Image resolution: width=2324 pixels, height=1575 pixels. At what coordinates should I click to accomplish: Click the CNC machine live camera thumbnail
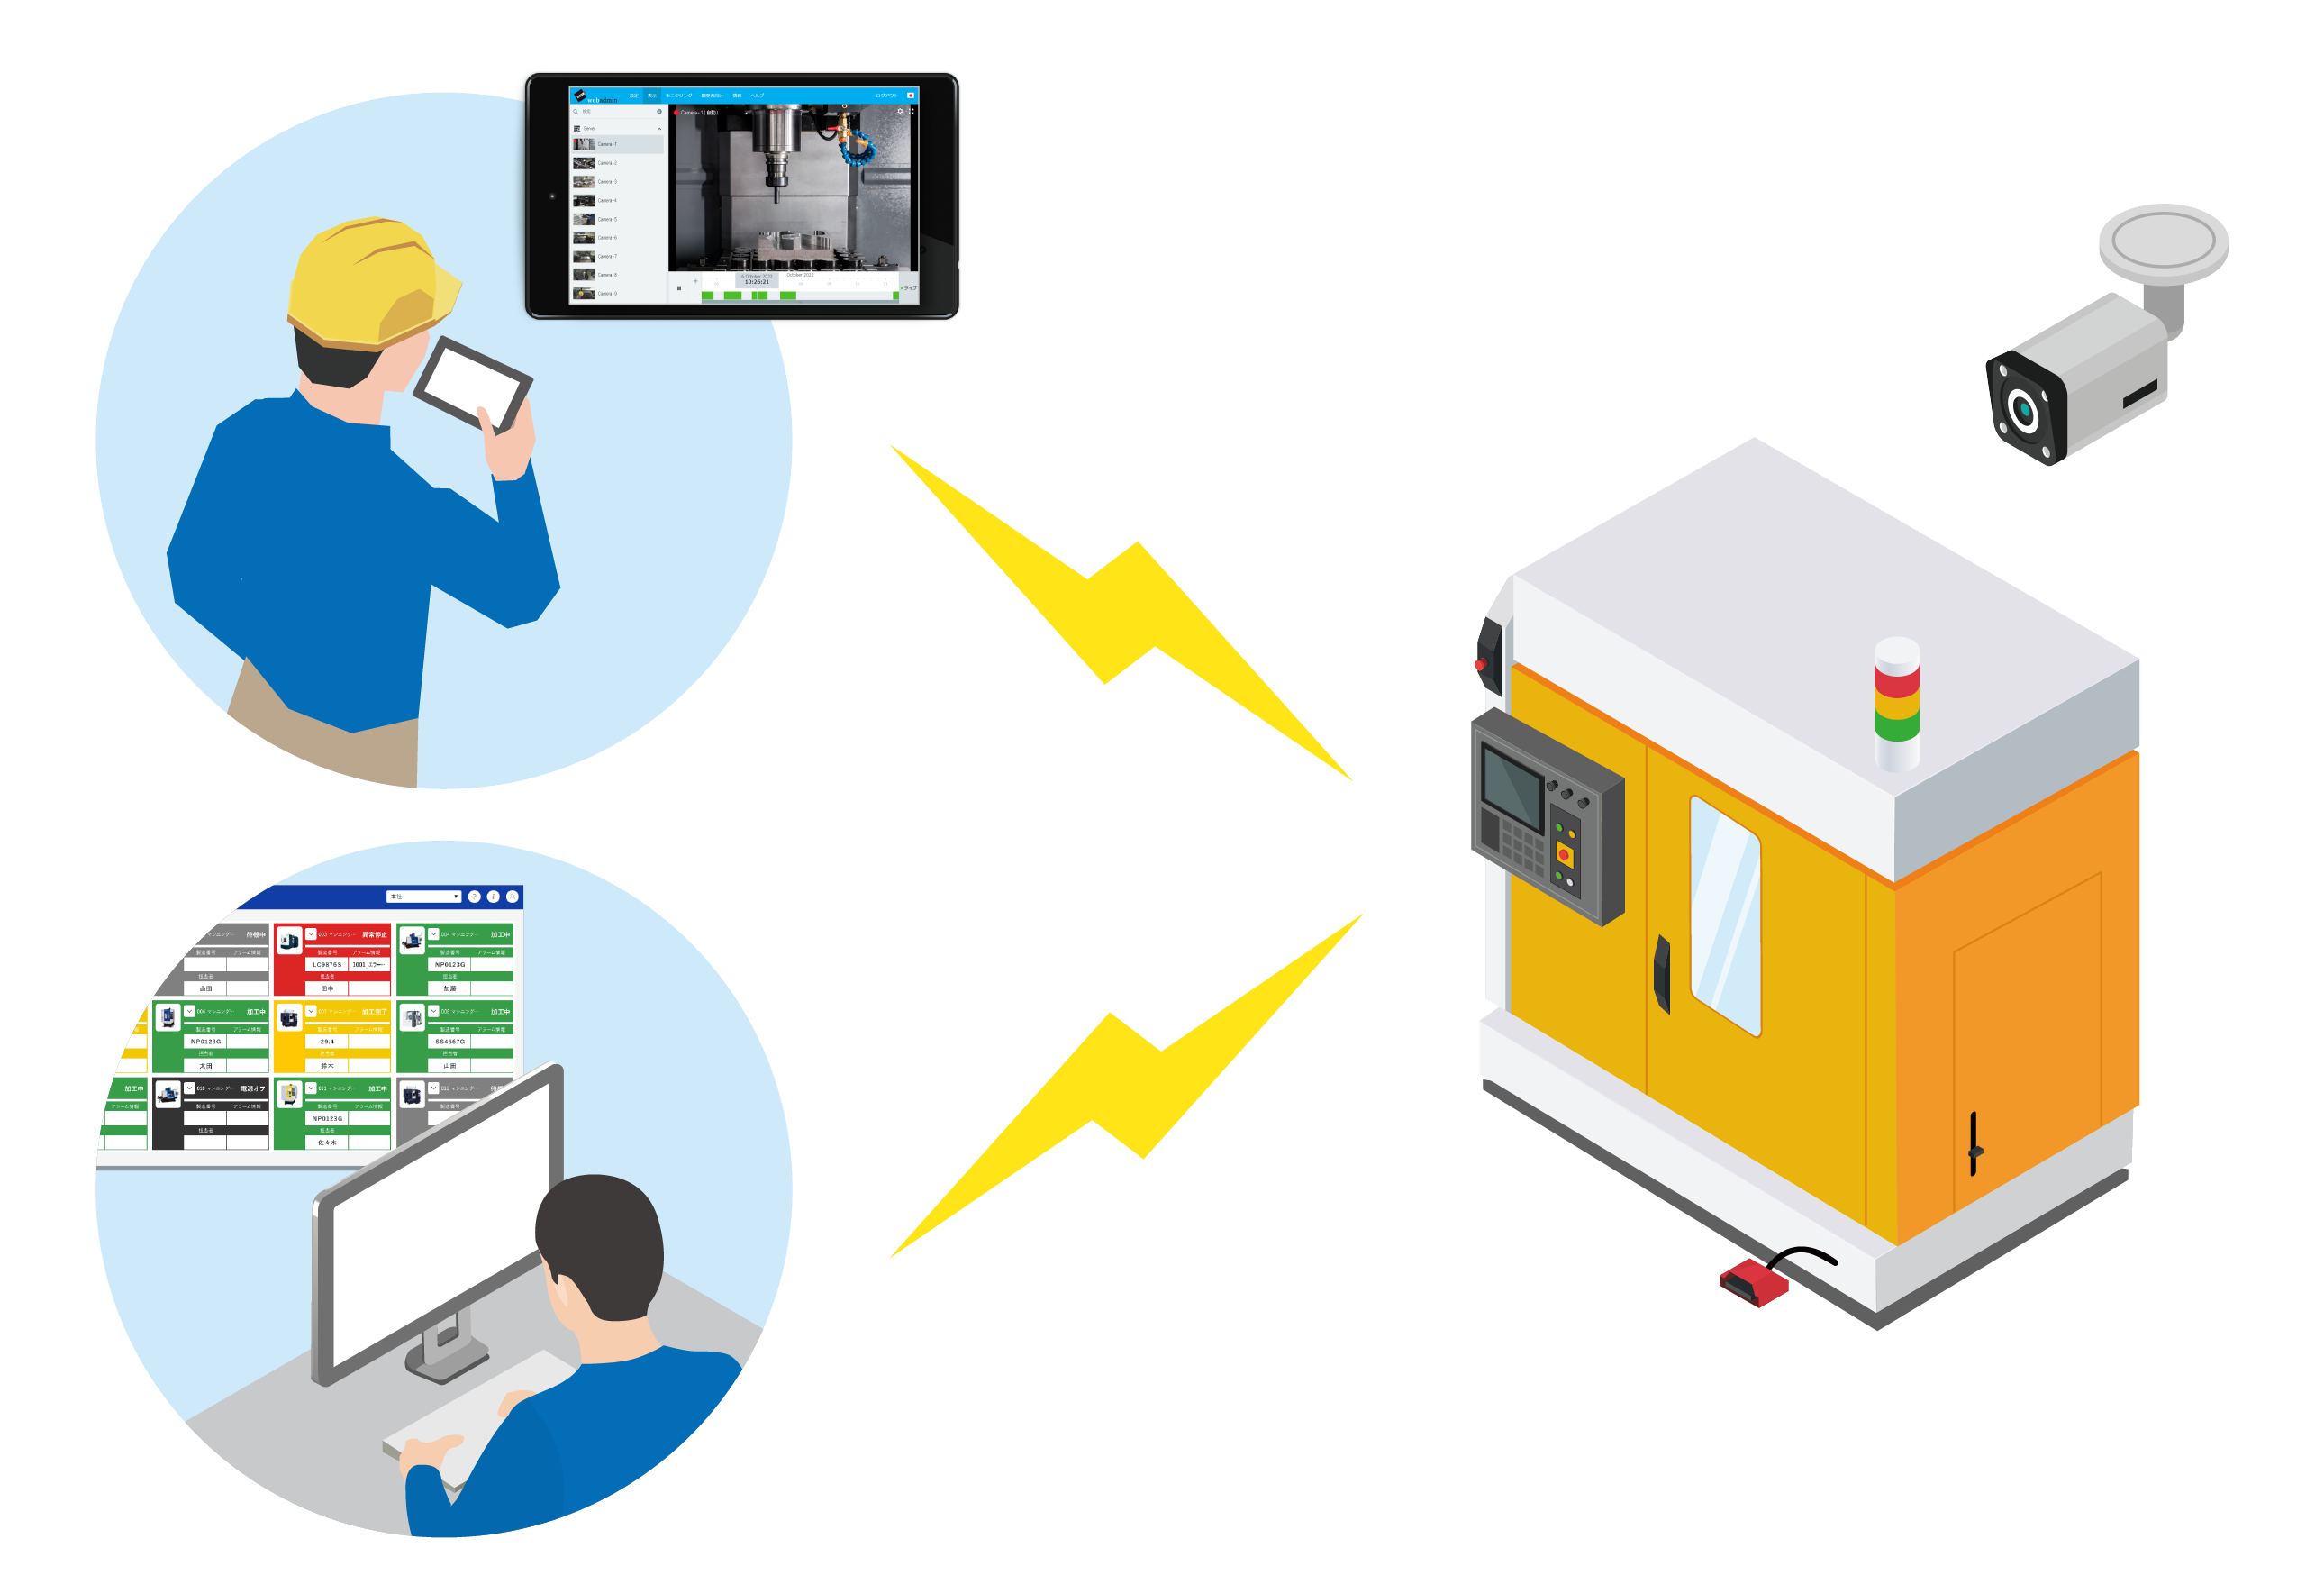pyautogui.click(x=581, y=144)
